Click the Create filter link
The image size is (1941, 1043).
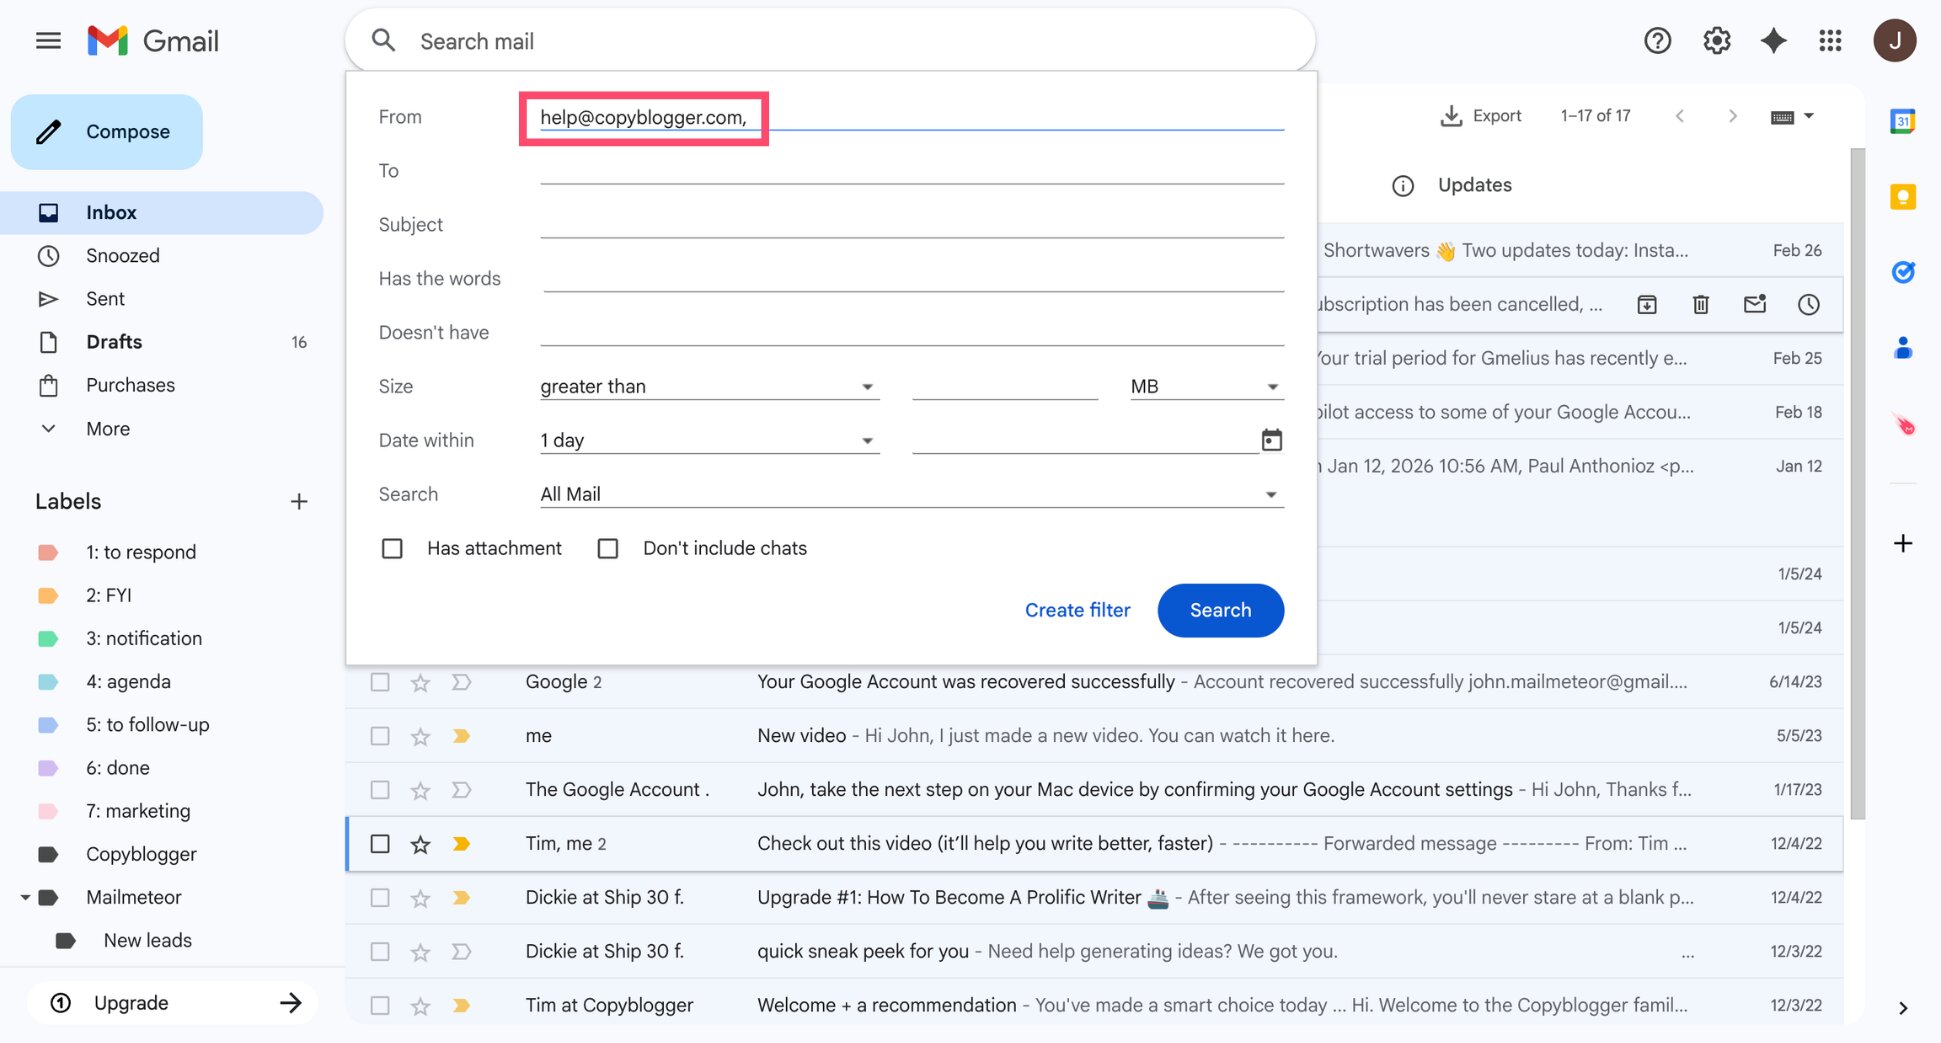coord(1077,610)
